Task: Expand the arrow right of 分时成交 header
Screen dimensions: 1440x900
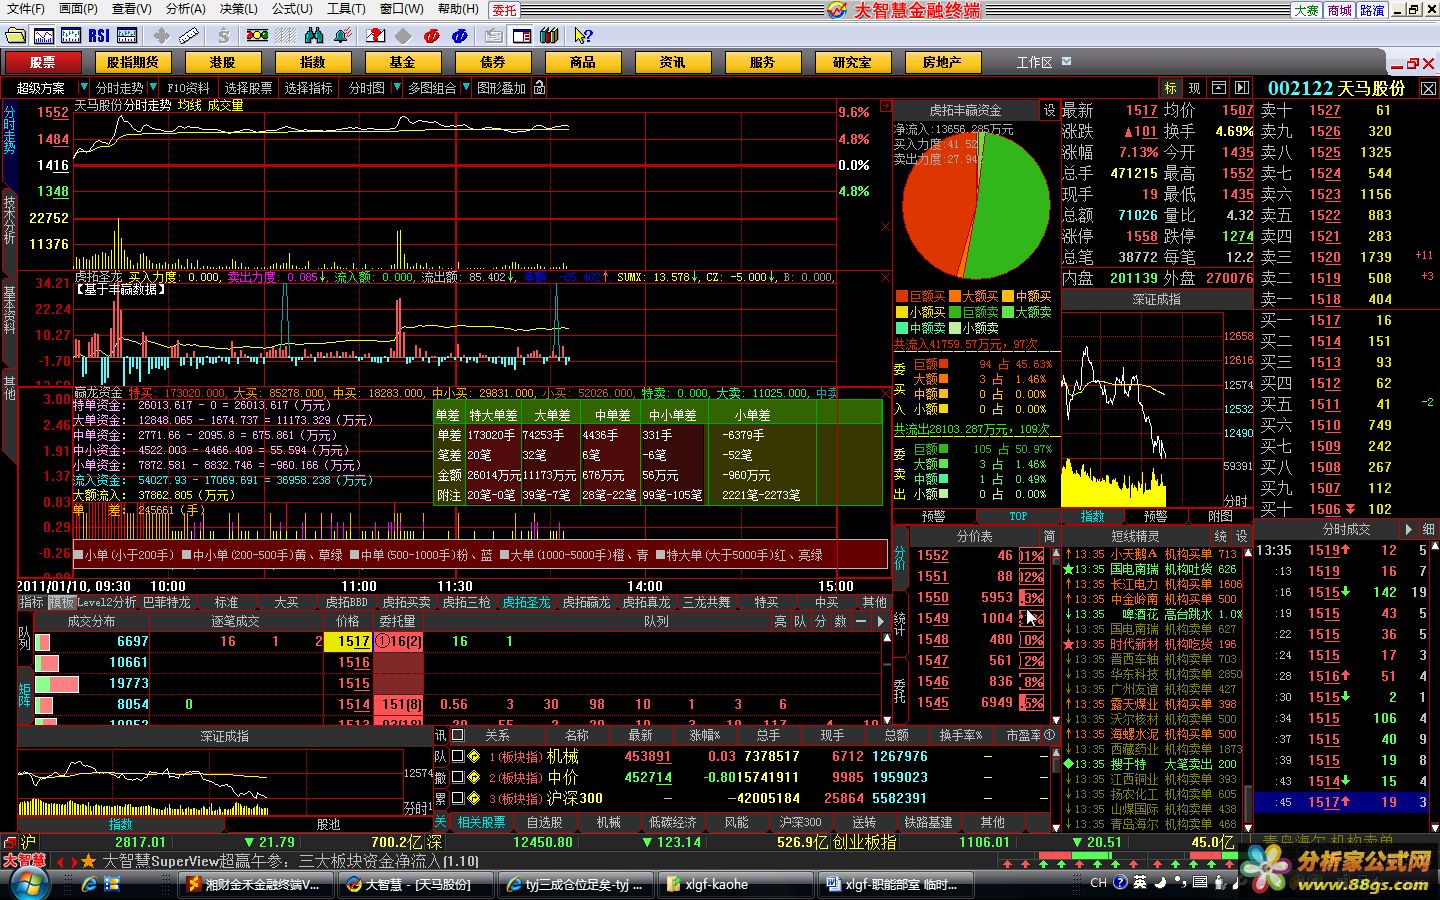Action: 1408,529
